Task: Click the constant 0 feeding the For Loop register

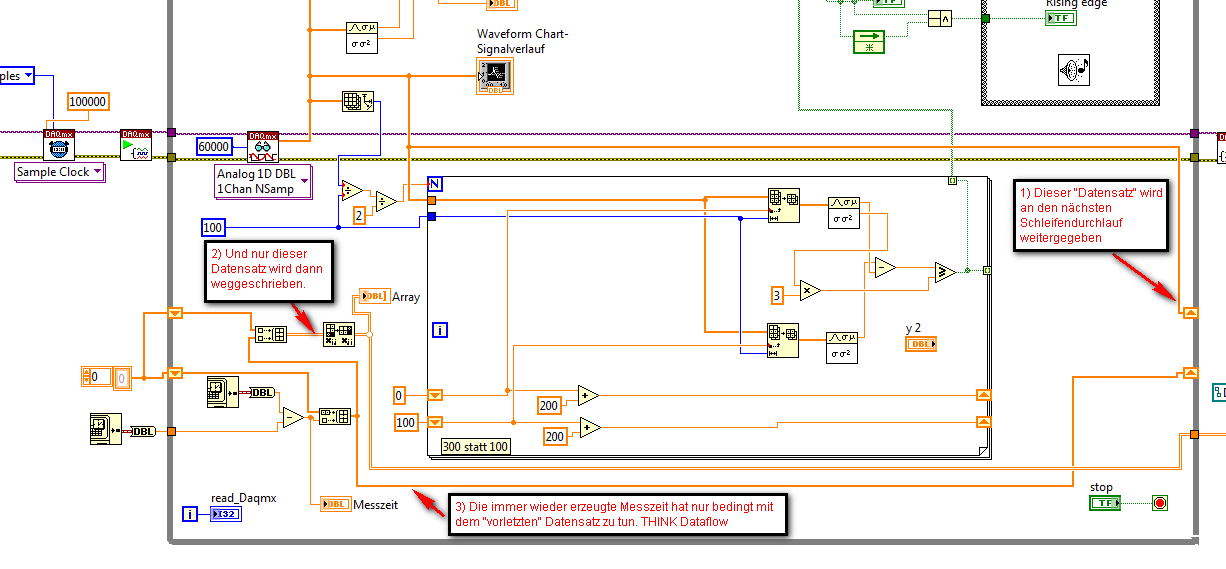Action: (400, 395)
